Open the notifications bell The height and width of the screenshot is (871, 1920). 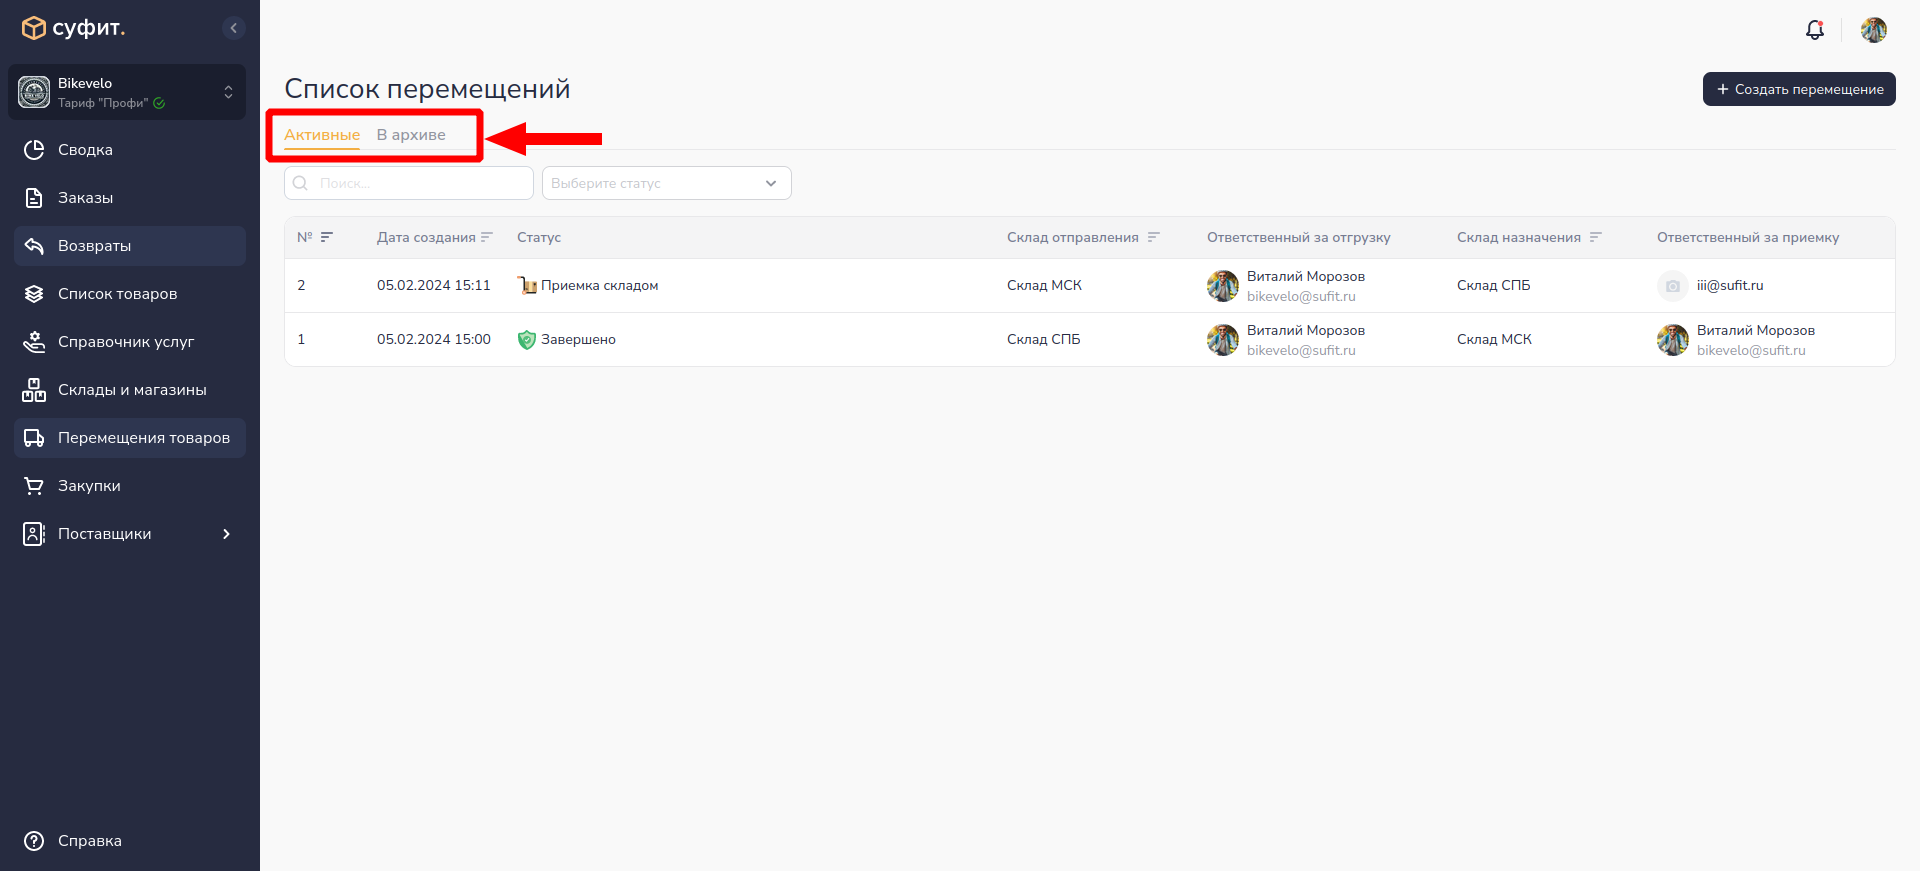1815,30
